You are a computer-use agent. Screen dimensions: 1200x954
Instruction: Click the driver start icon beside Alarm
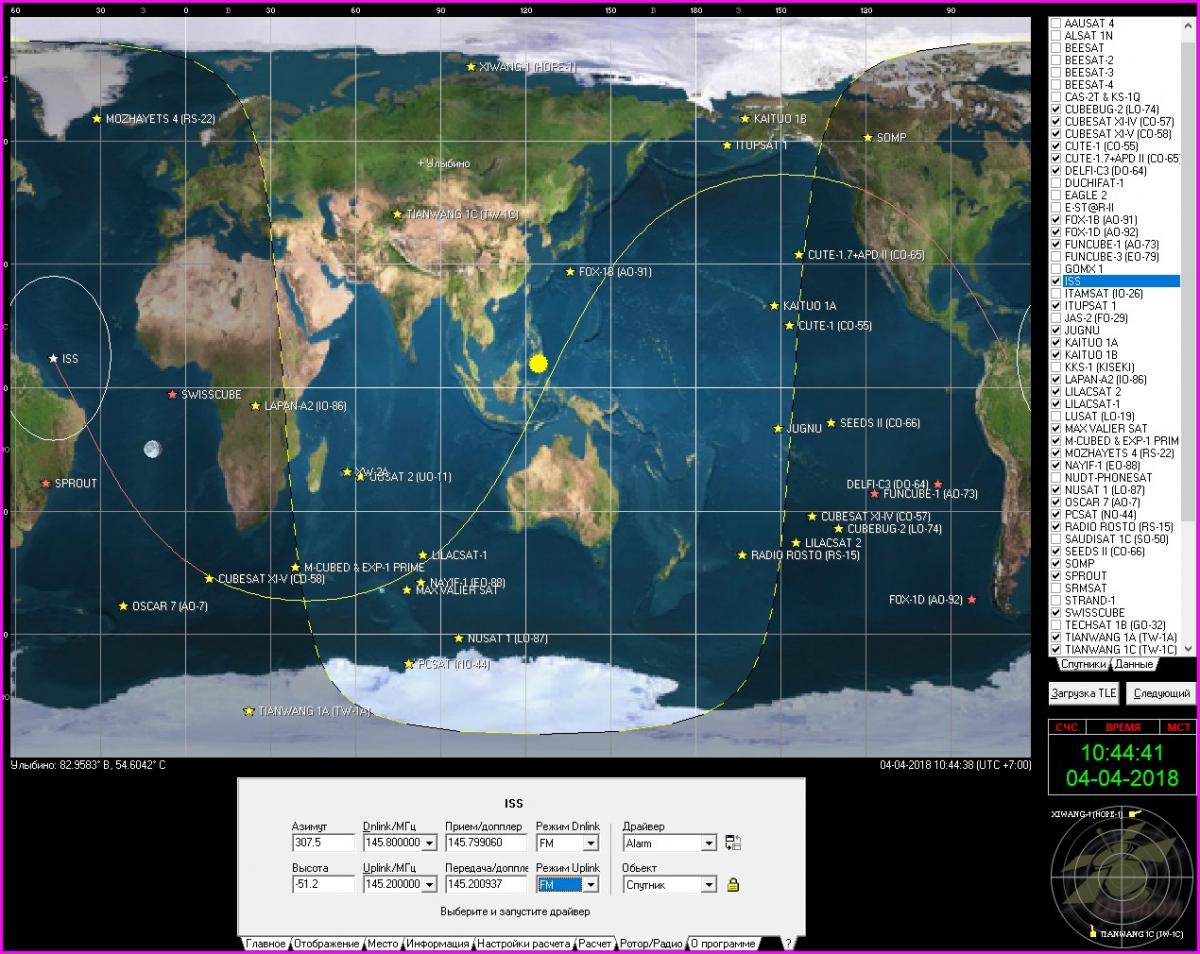point(733,843)
